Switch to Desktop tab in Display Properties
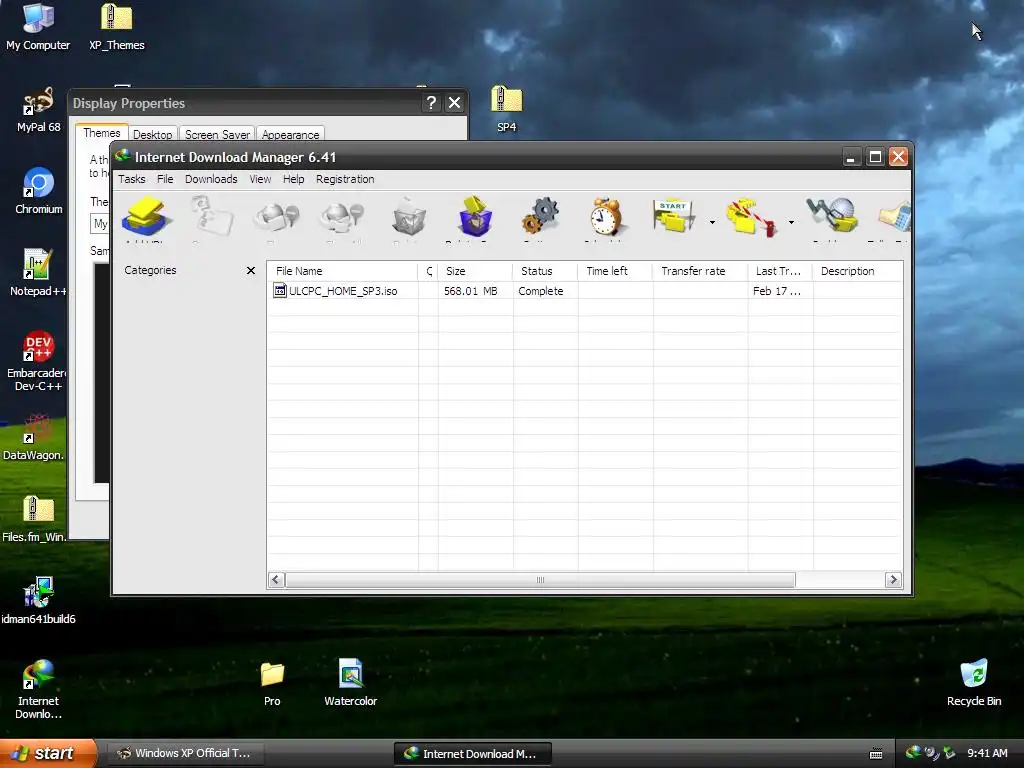1024x768 pixels. click(152, 135)
